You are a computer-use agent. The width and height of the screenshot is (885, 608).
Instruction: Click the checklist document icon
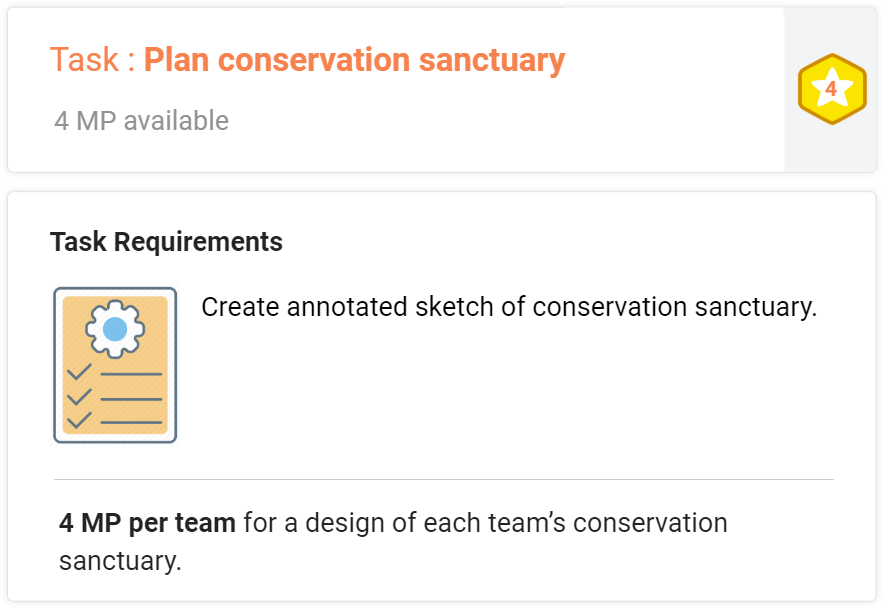115,365
